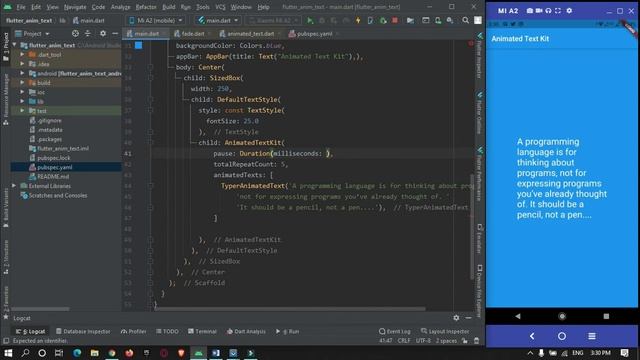
Task: Click line 31 blue color gutter swatch
Action: pos(139,45)
